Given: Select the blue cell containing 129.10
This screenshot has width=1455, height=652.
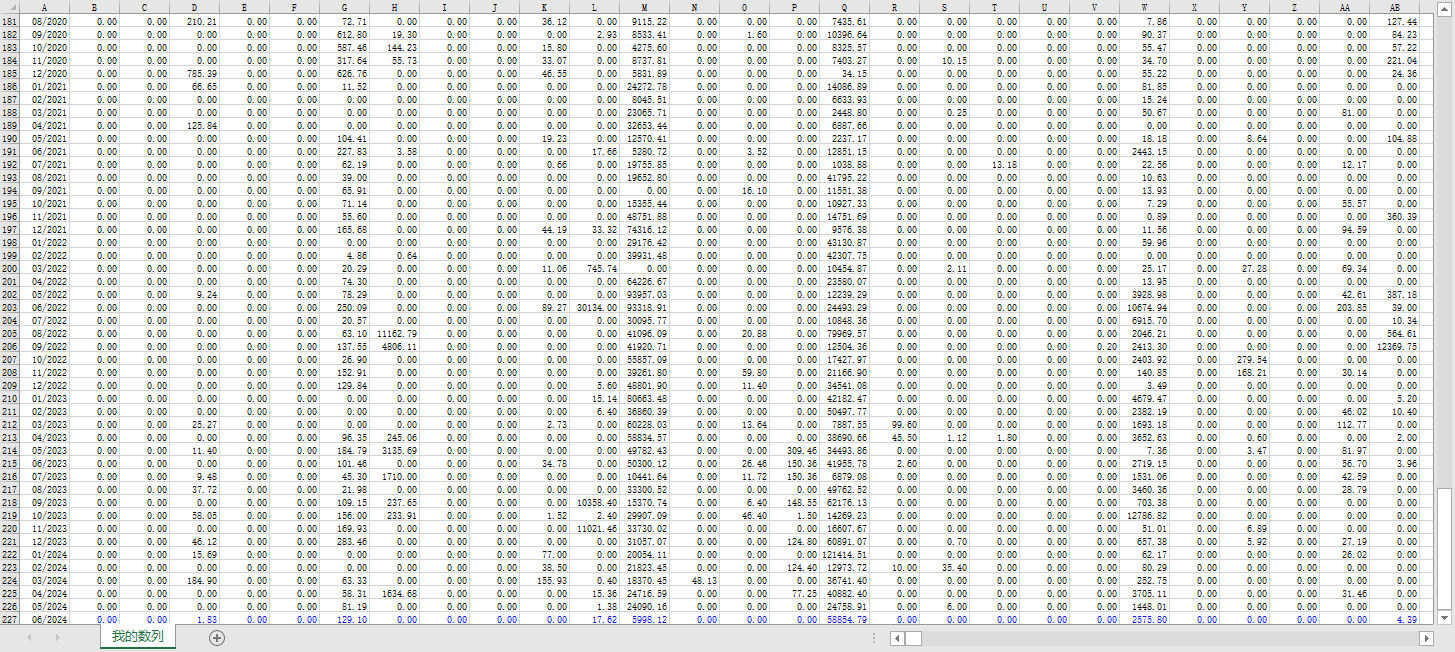Looking at the screenshot, I should tap(345, 619).
